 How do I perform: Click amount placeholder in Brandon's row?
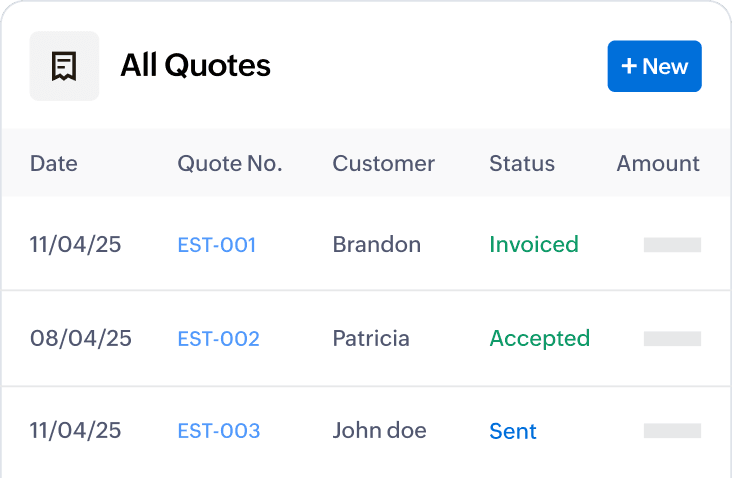[672, 245]
